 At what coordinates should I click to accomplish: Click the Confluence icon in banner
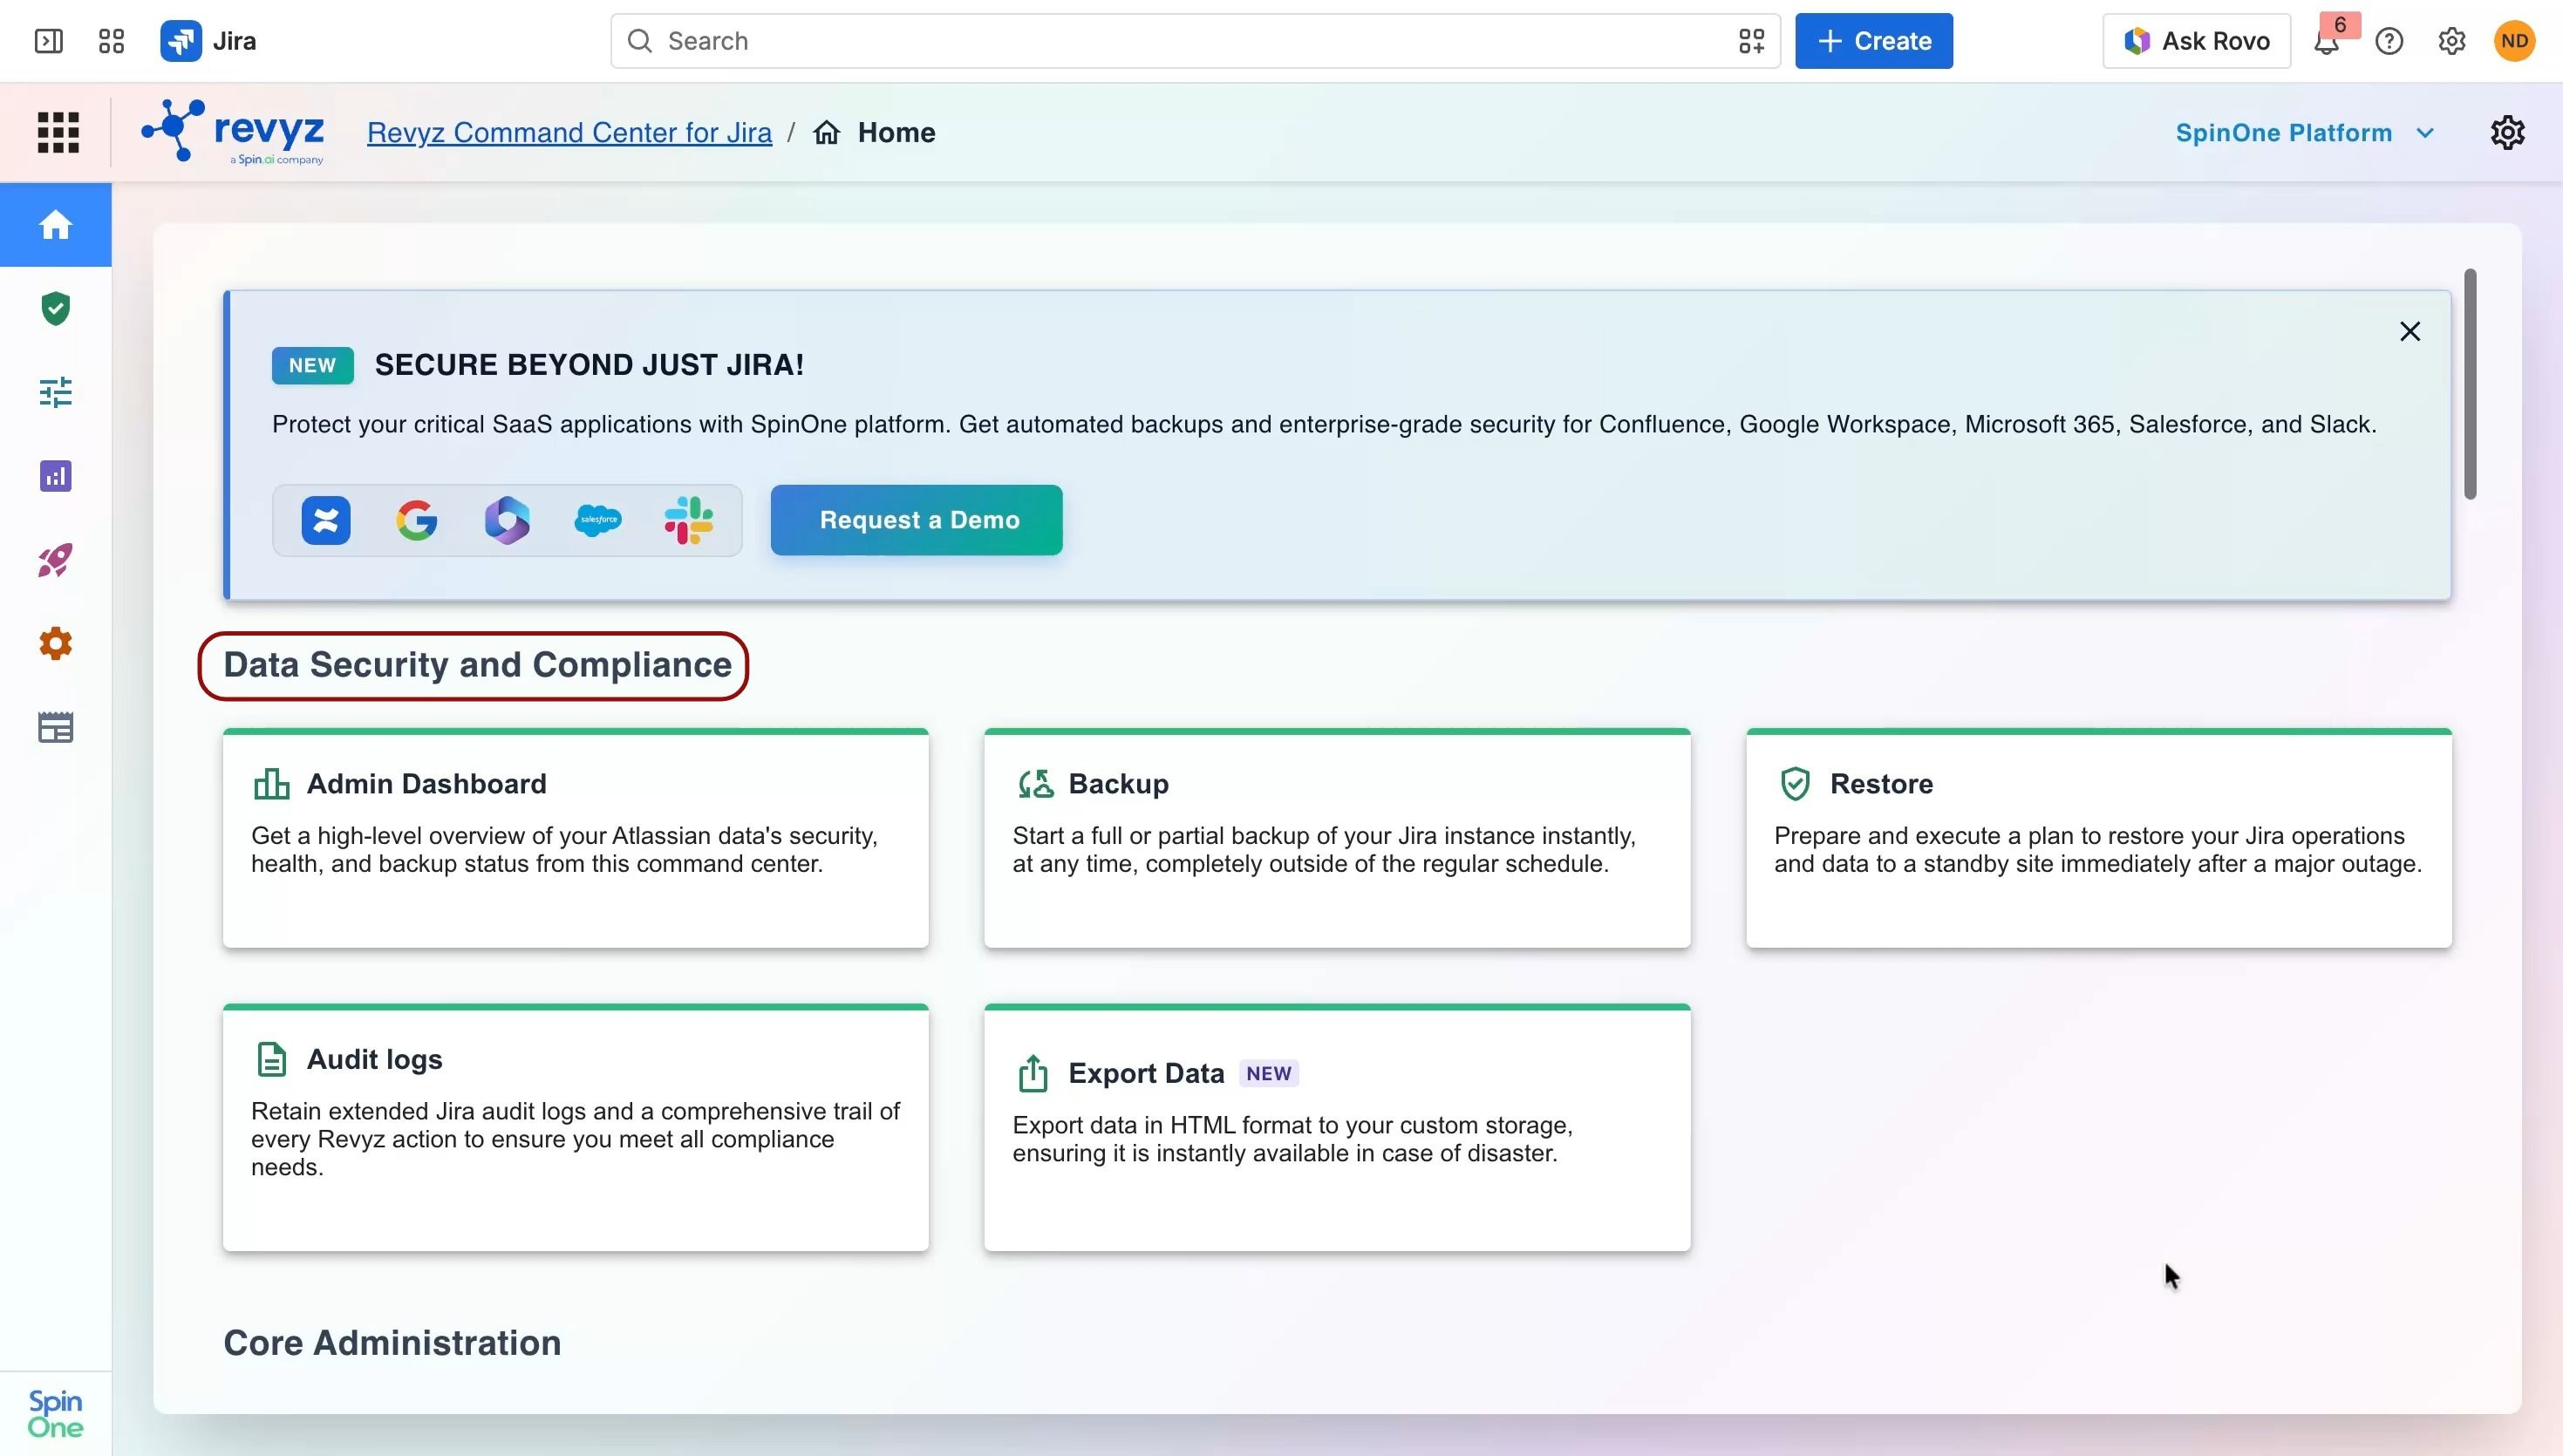[326, 520]
